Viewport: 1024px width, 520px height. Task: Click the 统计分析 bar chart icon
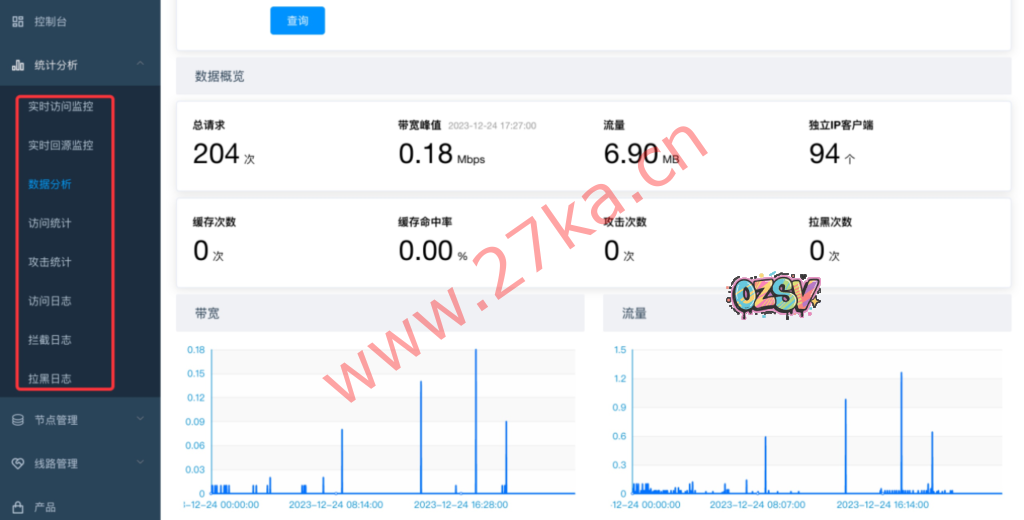coord(17,65)
